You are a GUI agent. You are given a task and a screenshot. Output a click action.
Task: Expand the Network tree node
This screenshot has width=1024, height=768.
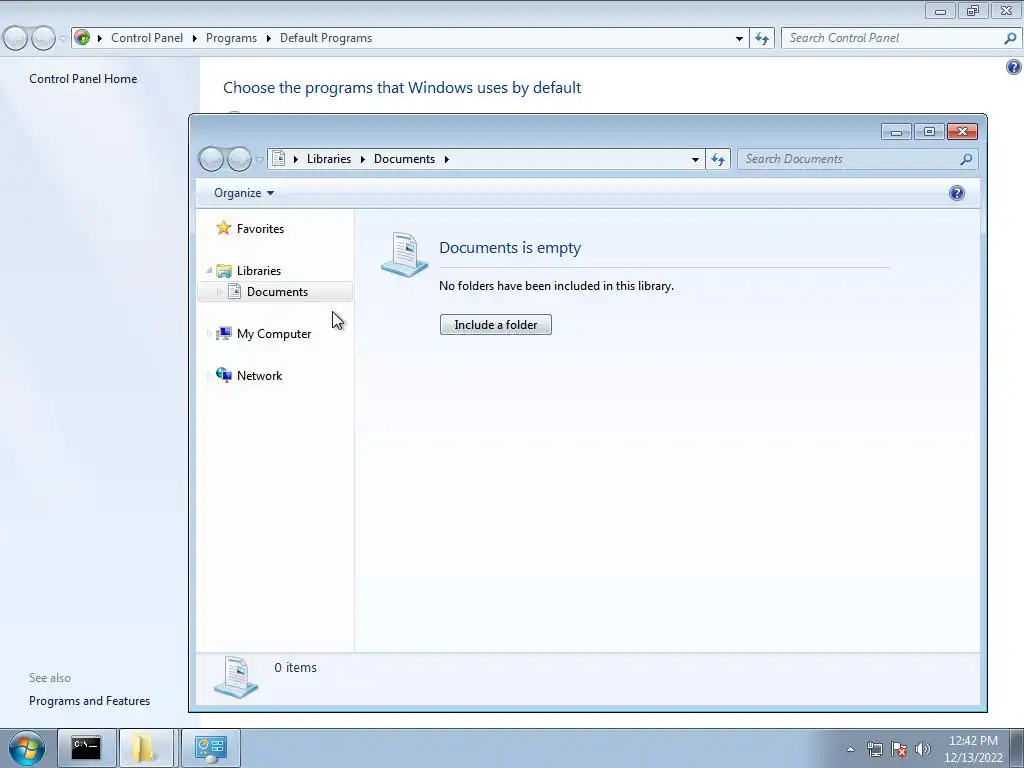[x=209, y=376]
